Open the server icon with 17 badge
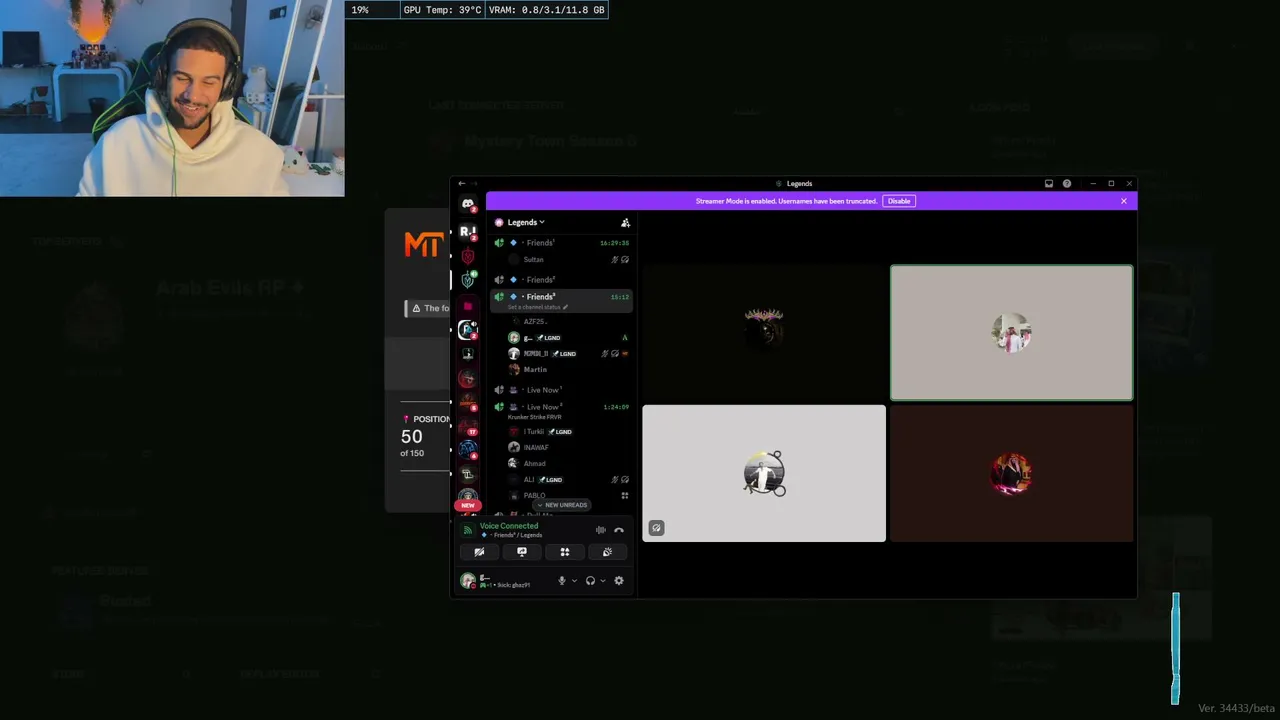This screenshot has height=720, width=1280. click(467, 426)
